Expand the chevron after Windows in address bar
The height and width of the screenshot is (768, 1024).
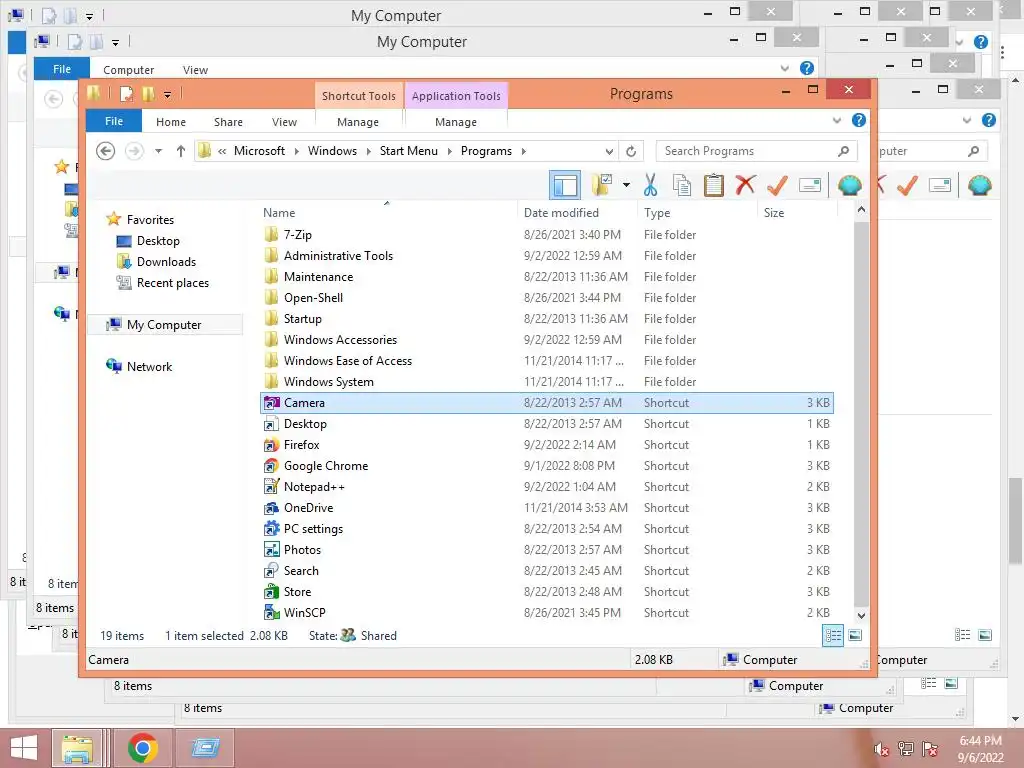coord(368,152)
